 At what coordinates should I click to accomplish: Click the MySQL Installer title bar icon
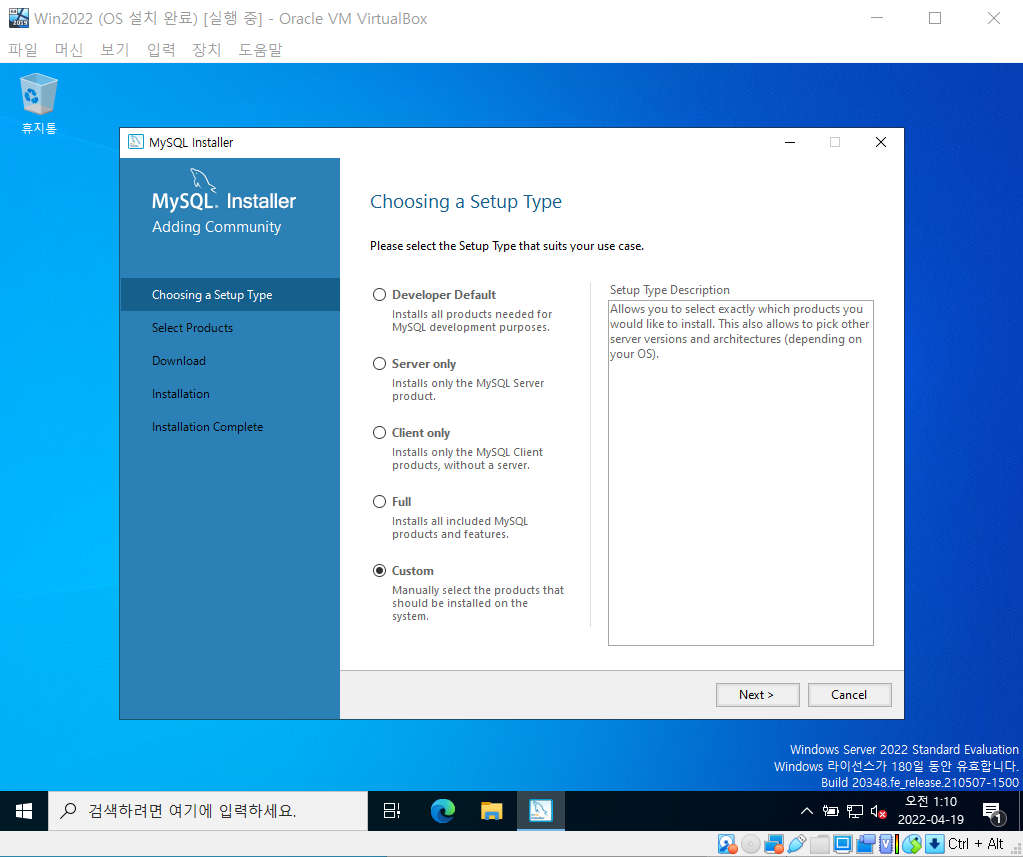(136, 142)
